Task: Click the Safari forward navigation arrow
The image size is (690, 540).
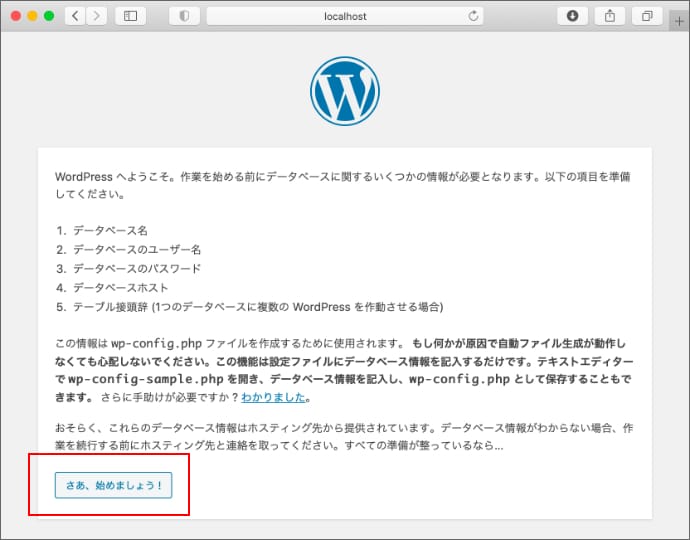Action: click(97, 16)
